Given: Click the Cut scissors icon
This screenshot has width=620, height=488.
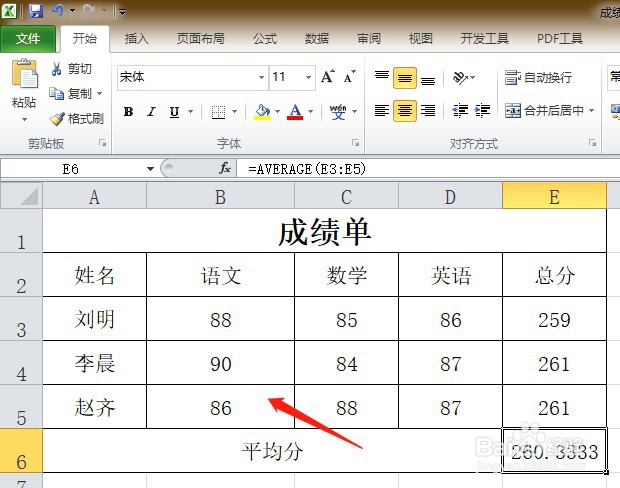Looking at the screenshot, I should (57, 69).
